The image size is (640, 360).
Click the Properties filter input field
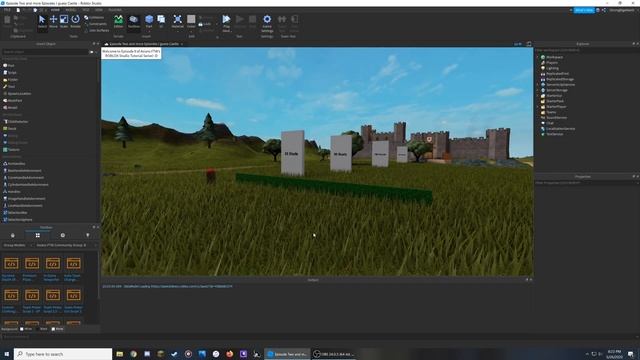click(587, 183)
